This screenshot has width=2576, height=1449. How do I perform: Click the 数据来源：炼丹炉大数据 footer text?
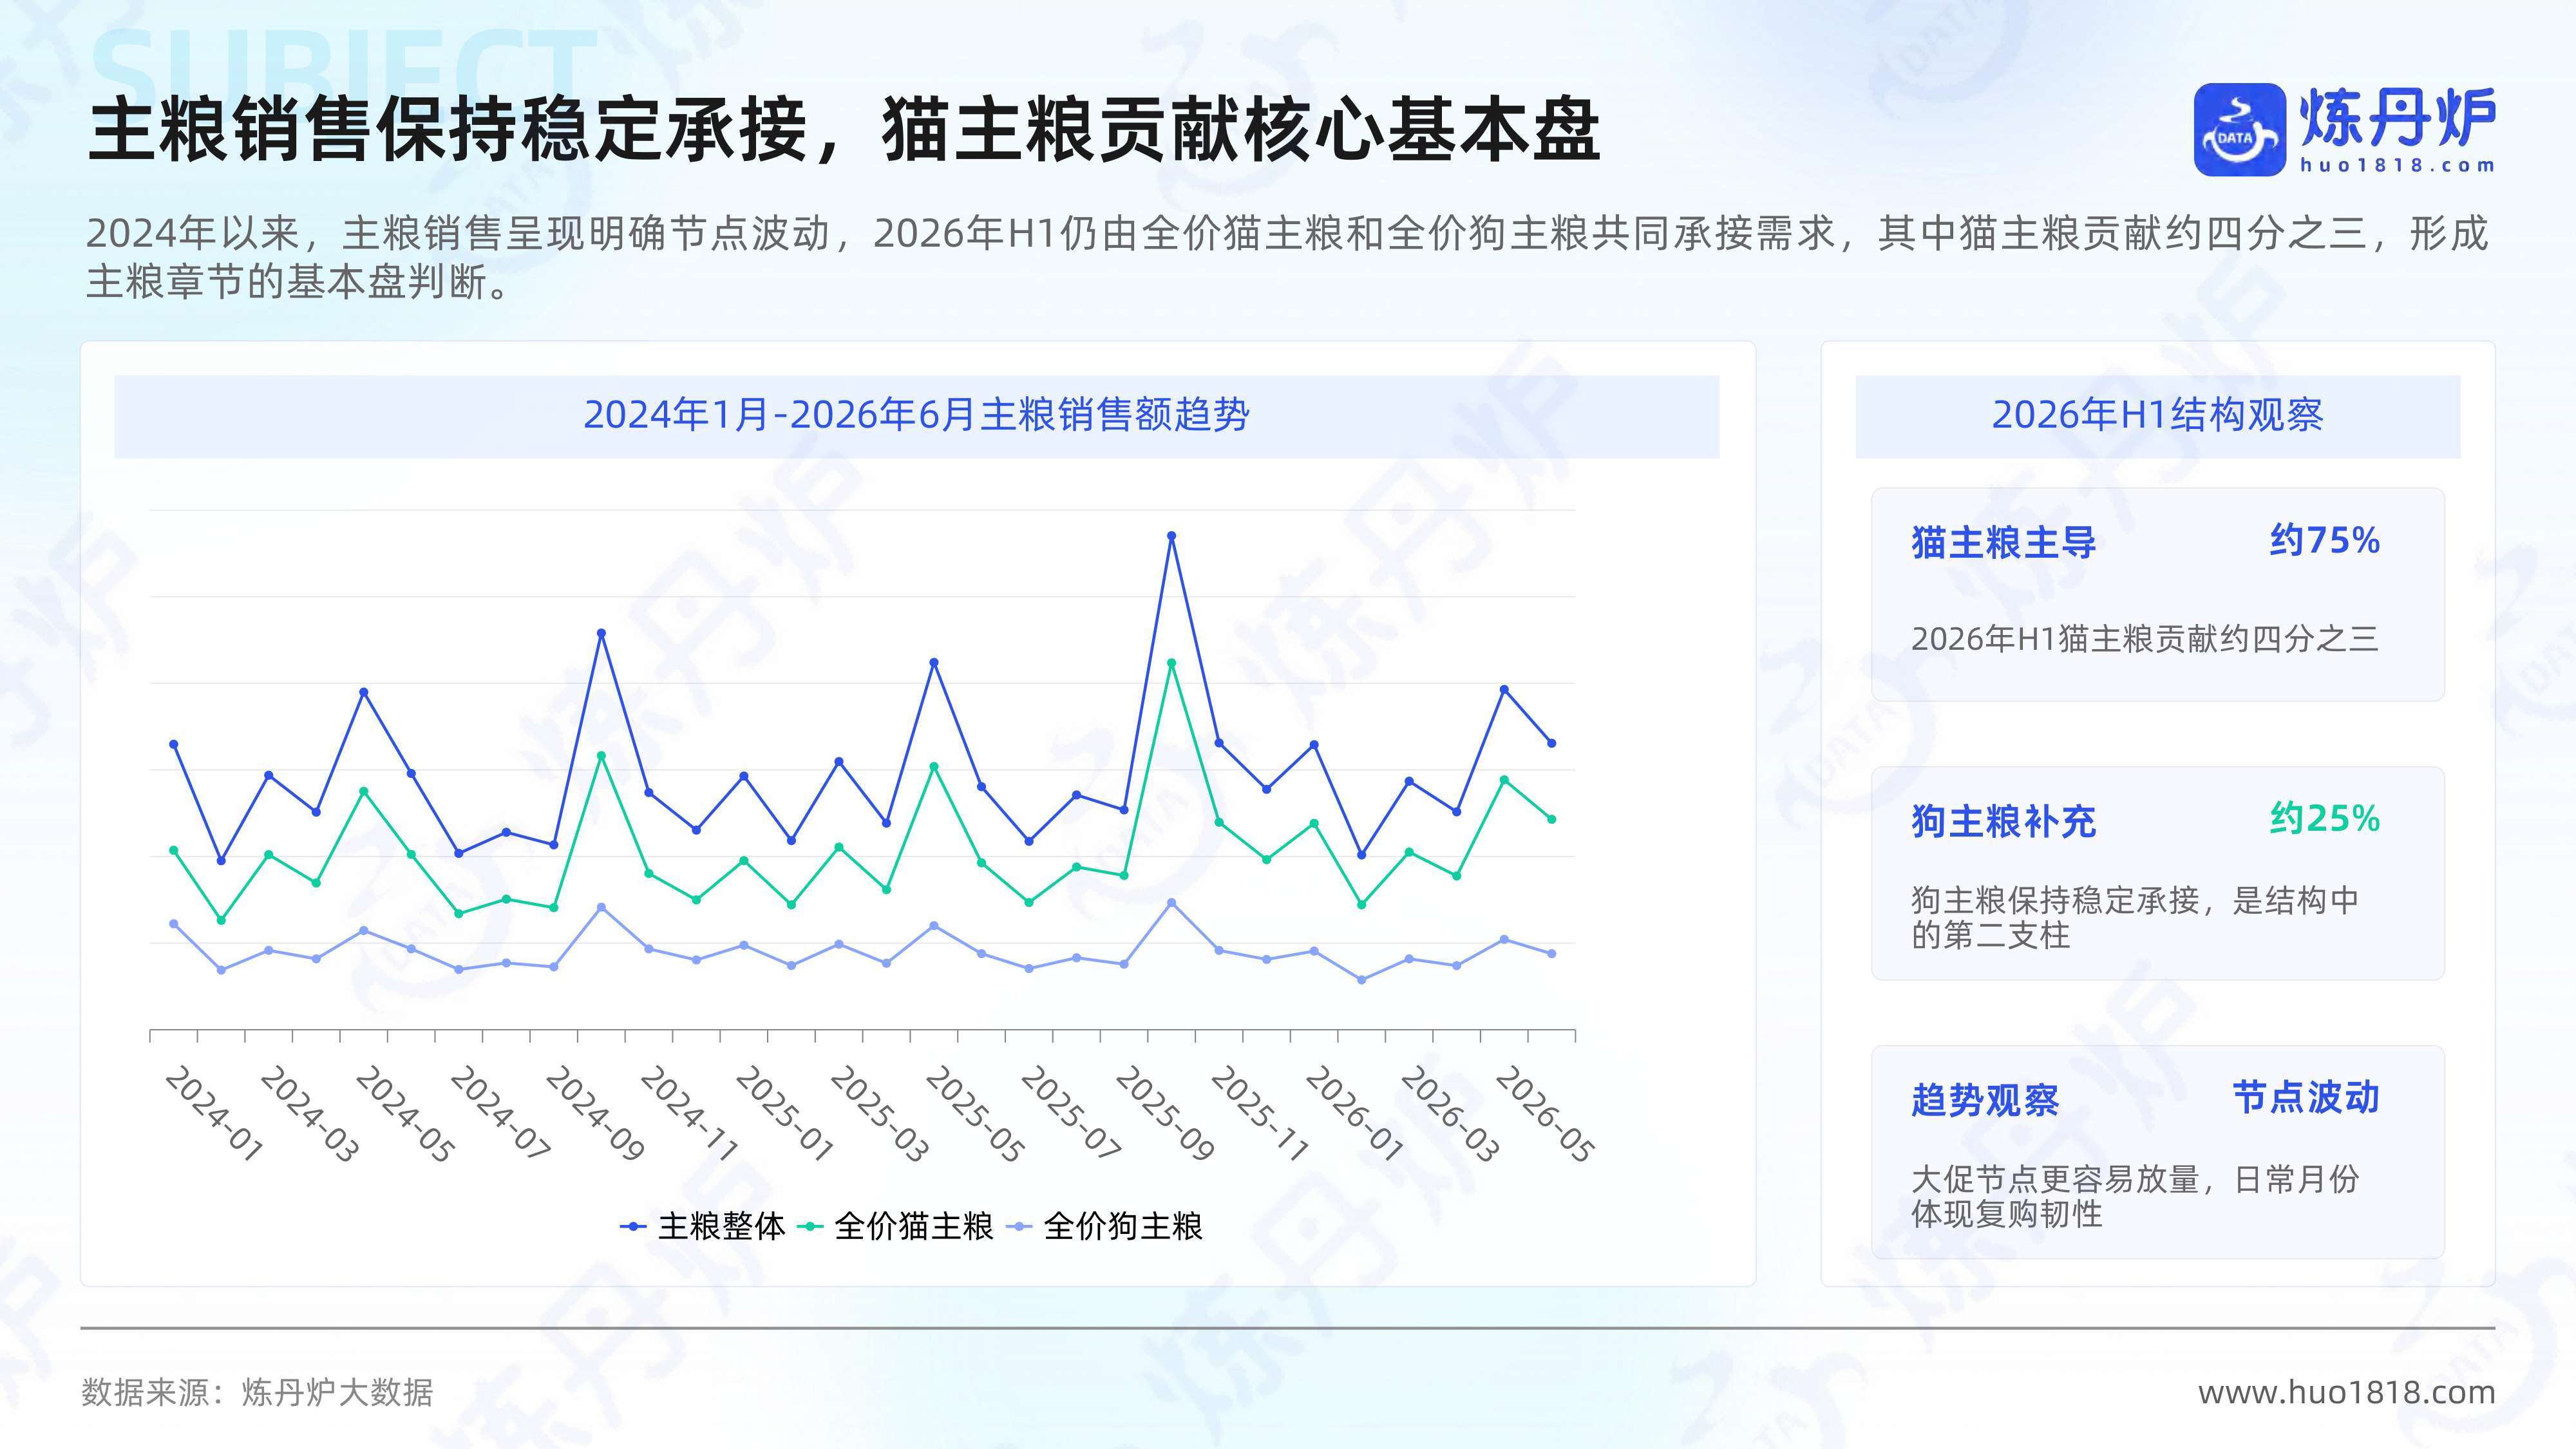tap(257, 1392)
